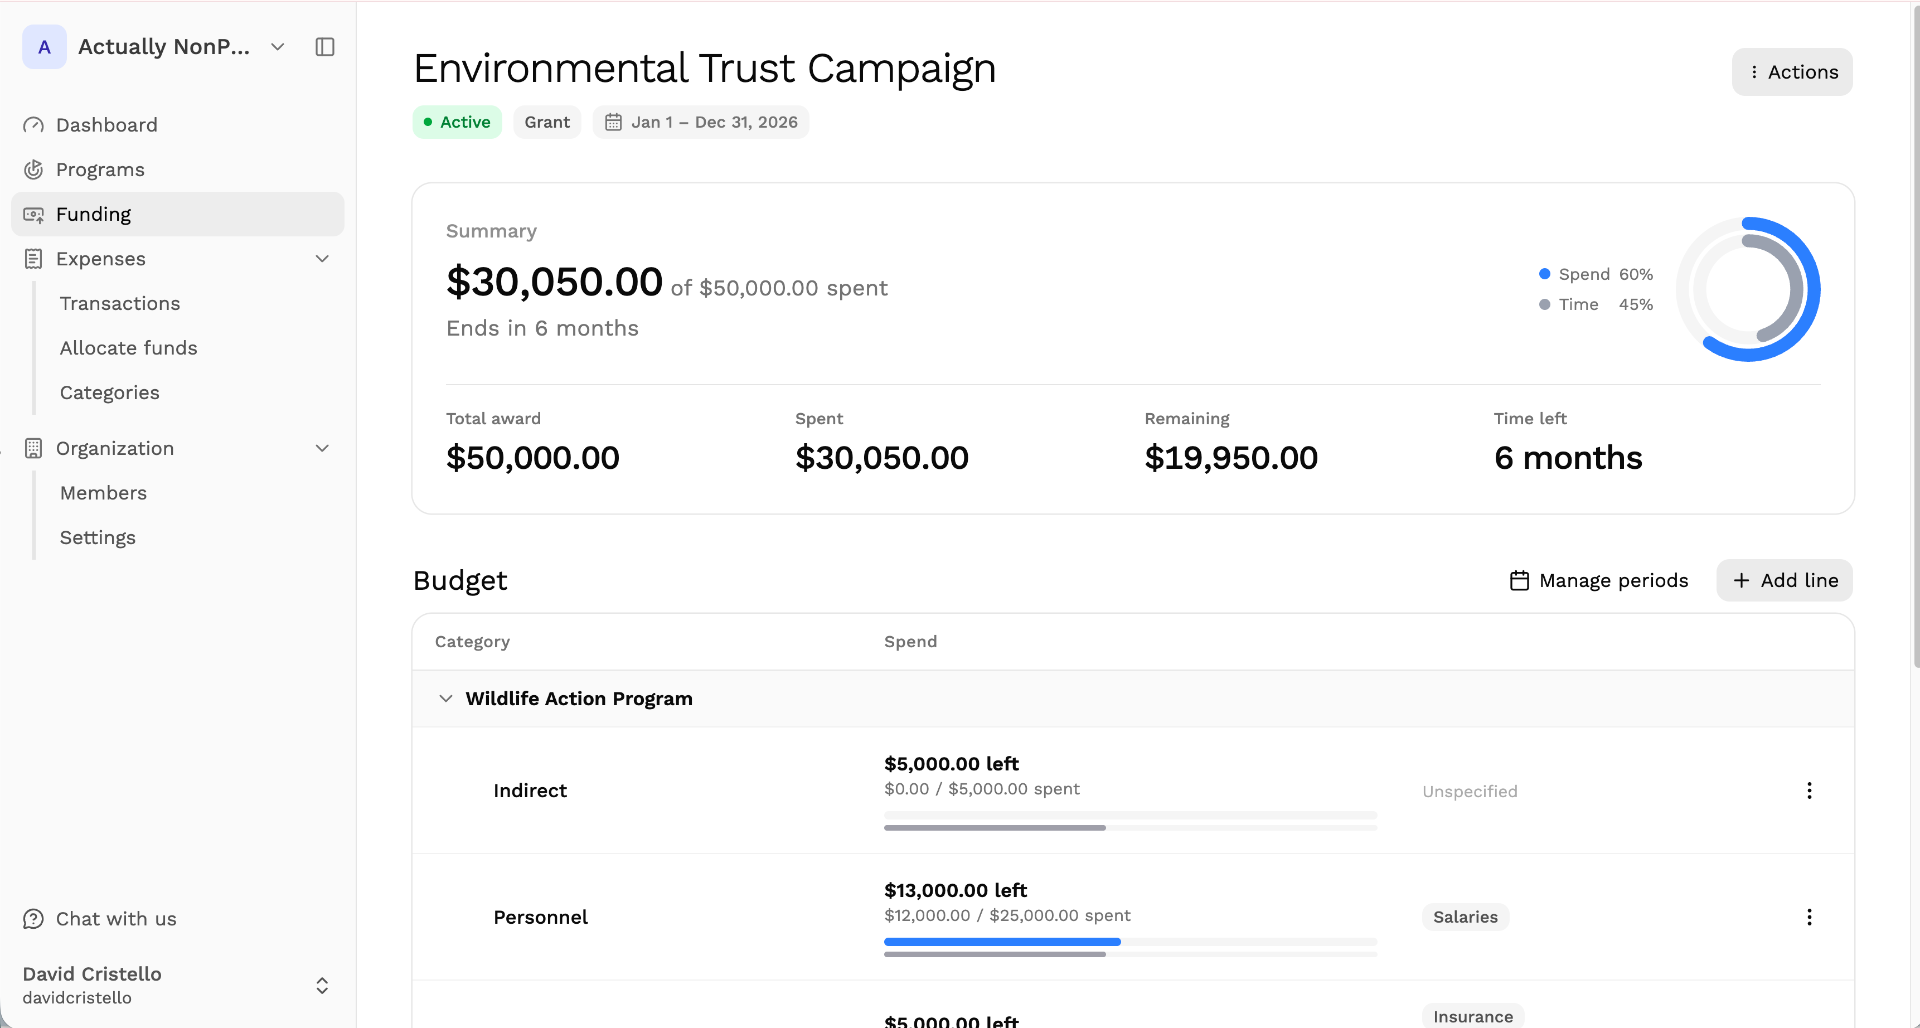The image size is (1920, 1028).
Task: Click the organization avatar letter A
Action: pos(44,47)
